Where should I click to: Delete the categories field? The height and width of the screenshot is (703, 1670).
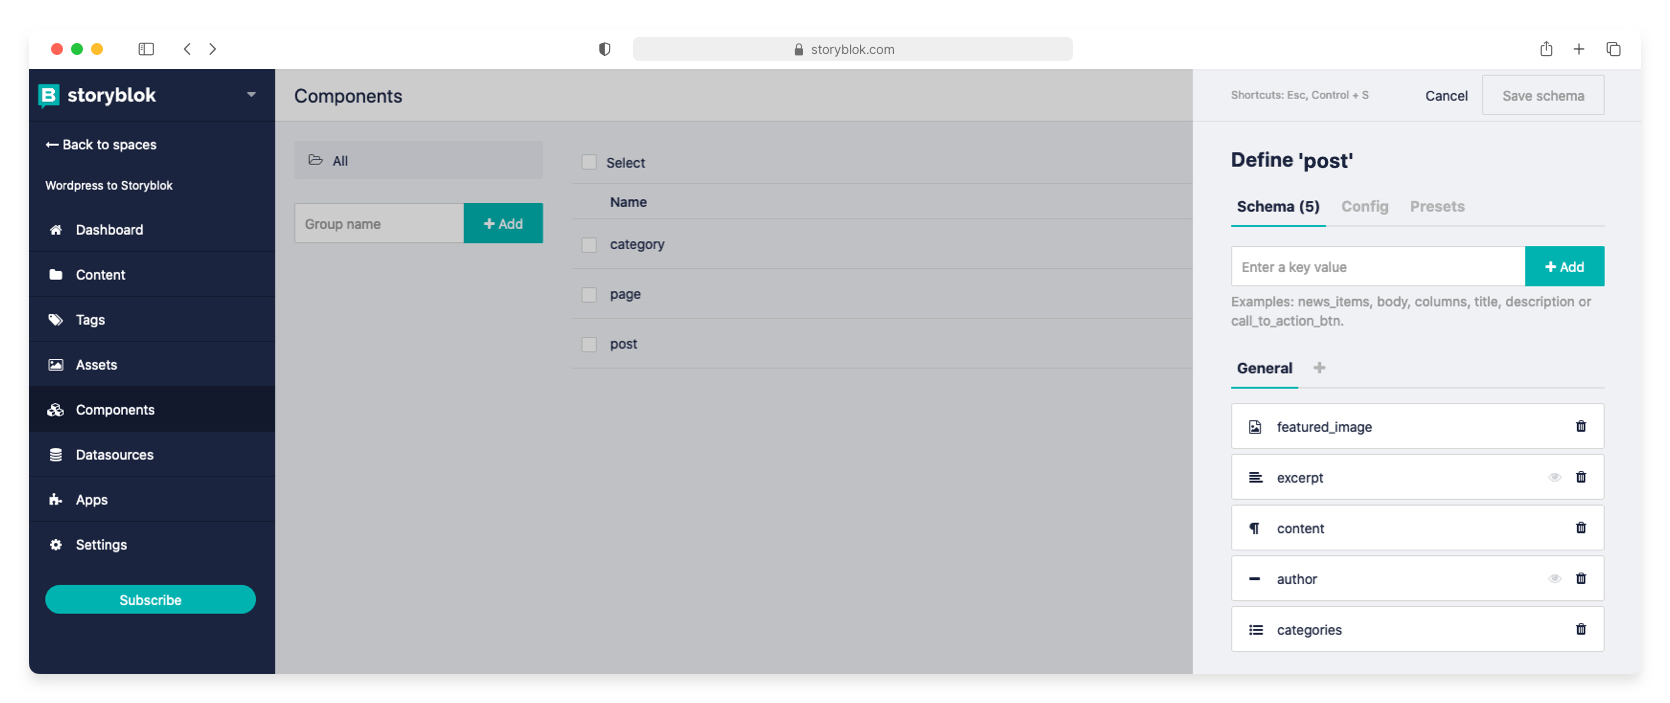tap(1581, 630)
